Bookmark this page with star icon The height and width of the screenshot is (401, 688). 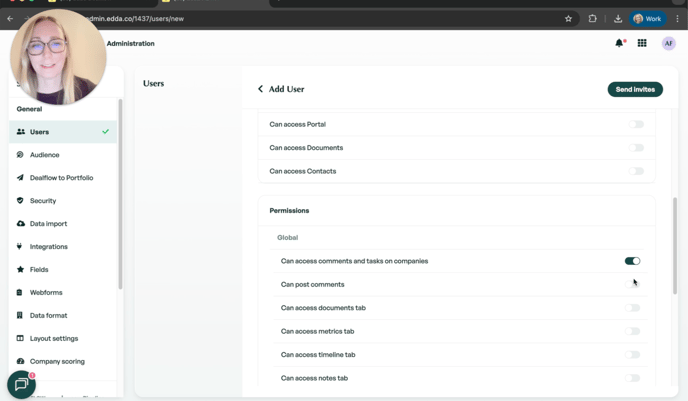pos(568,18)
